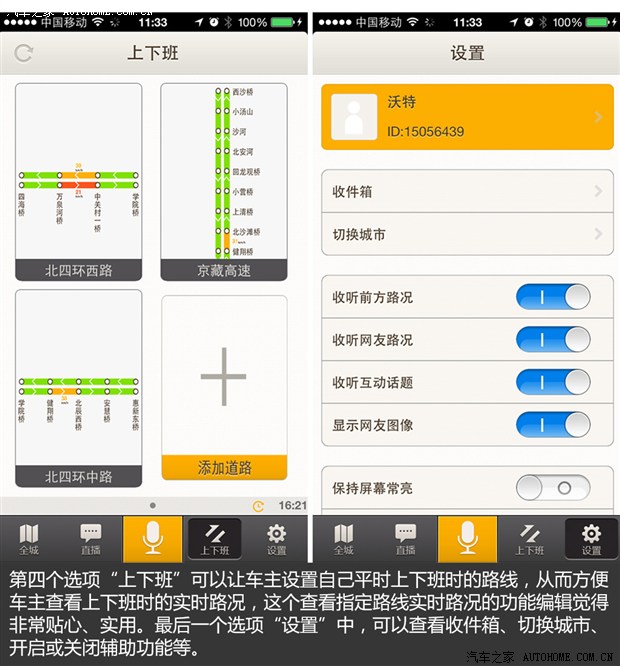This screenshot has height=666, width=620.
Task: Open 设置 gear tab on left screen
Action: (x=277, y=539)
